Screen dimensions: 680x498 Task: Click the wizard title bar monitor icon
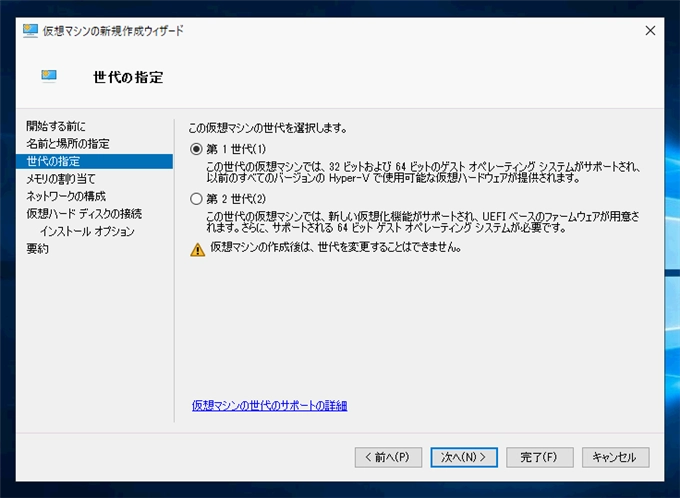pyautogui.click(x=30, y=31)
